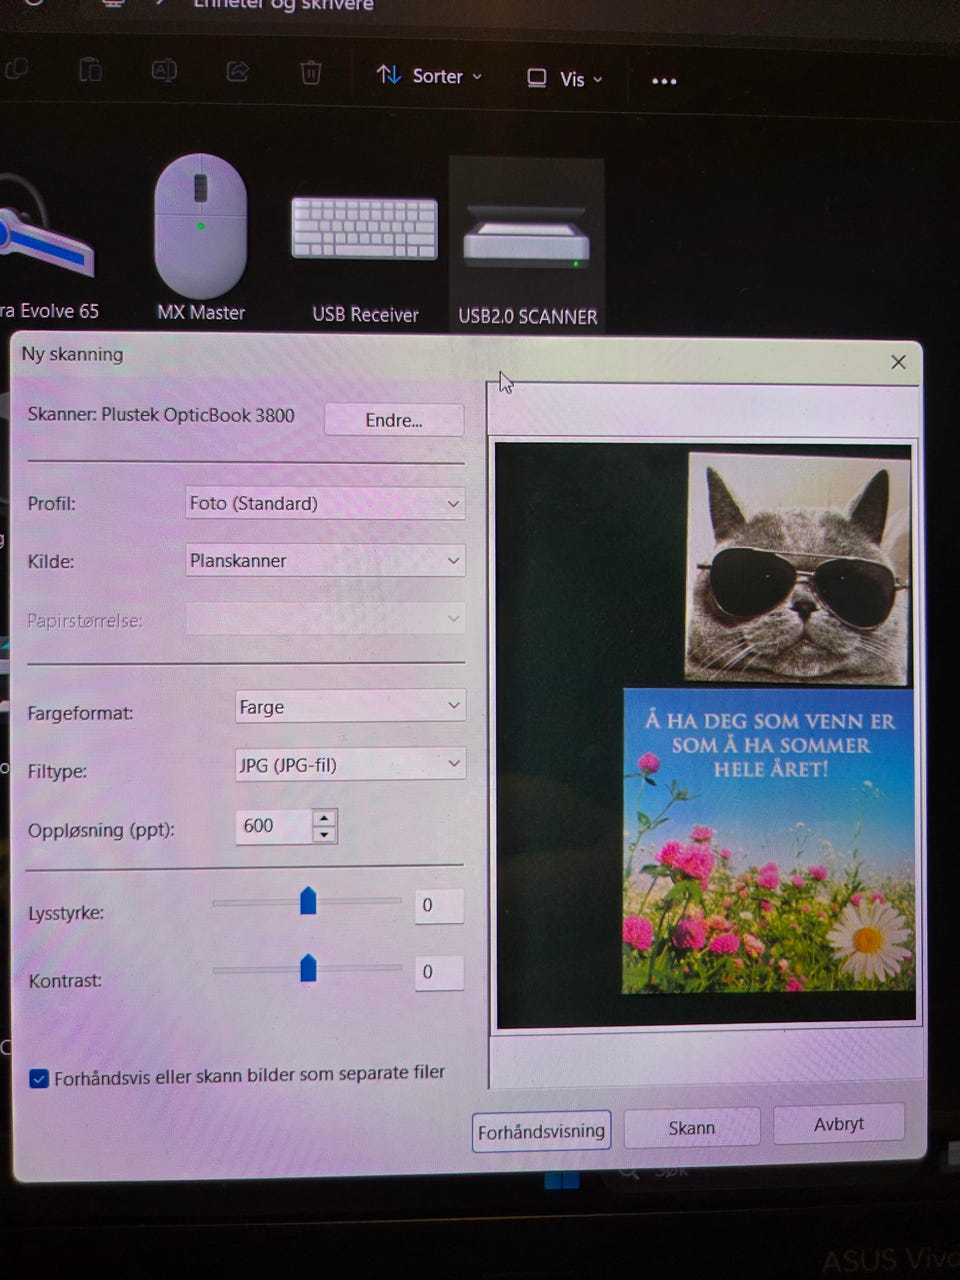Click the Lysstyrke value field

pos(439,905)
